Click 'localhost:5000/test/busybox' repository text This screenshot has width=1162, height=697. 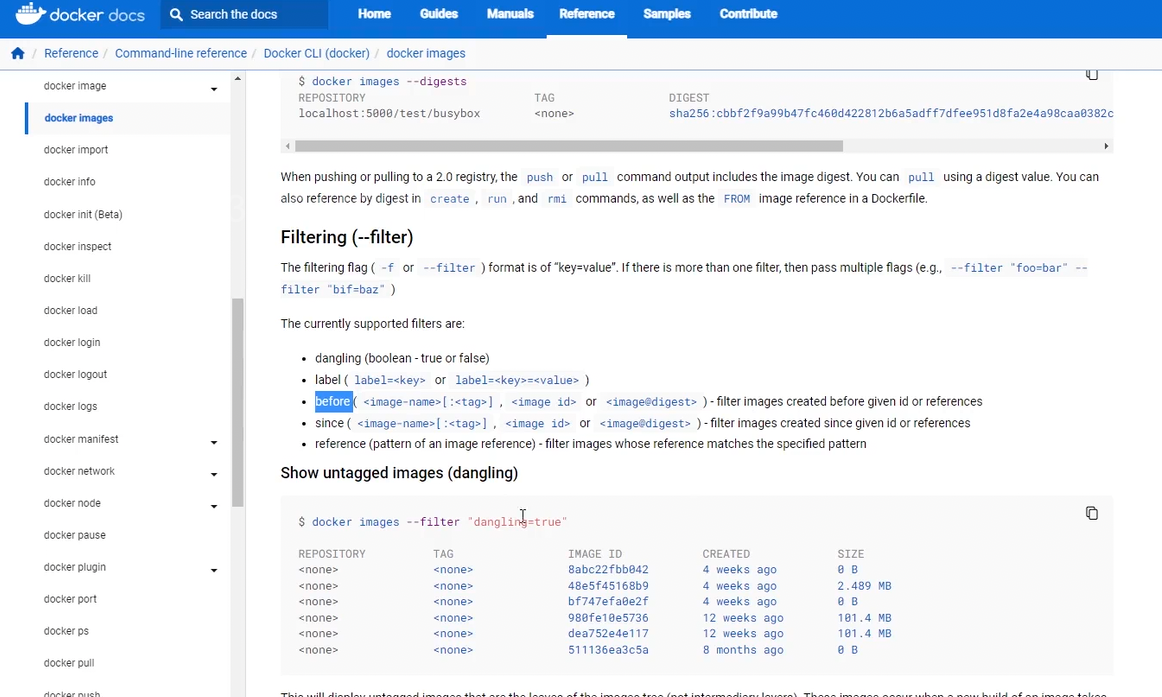click(389, 113)
